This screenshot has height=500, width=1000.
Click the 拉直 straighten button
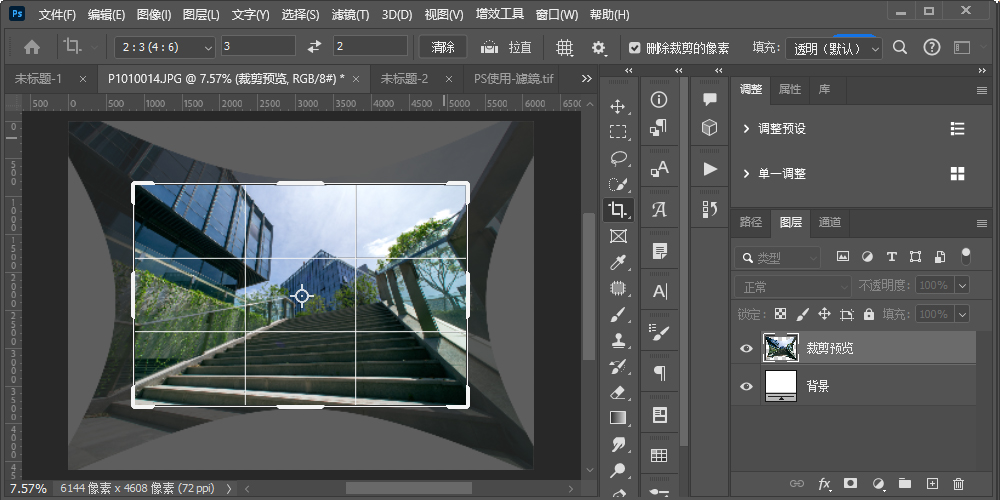[507, 47]
